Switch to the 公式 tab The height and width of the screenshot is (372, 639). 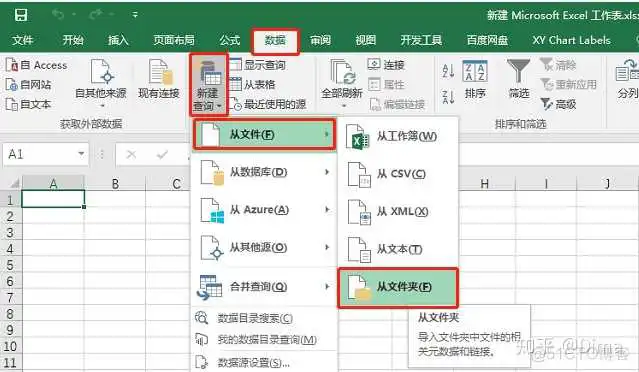pos(230,40)
